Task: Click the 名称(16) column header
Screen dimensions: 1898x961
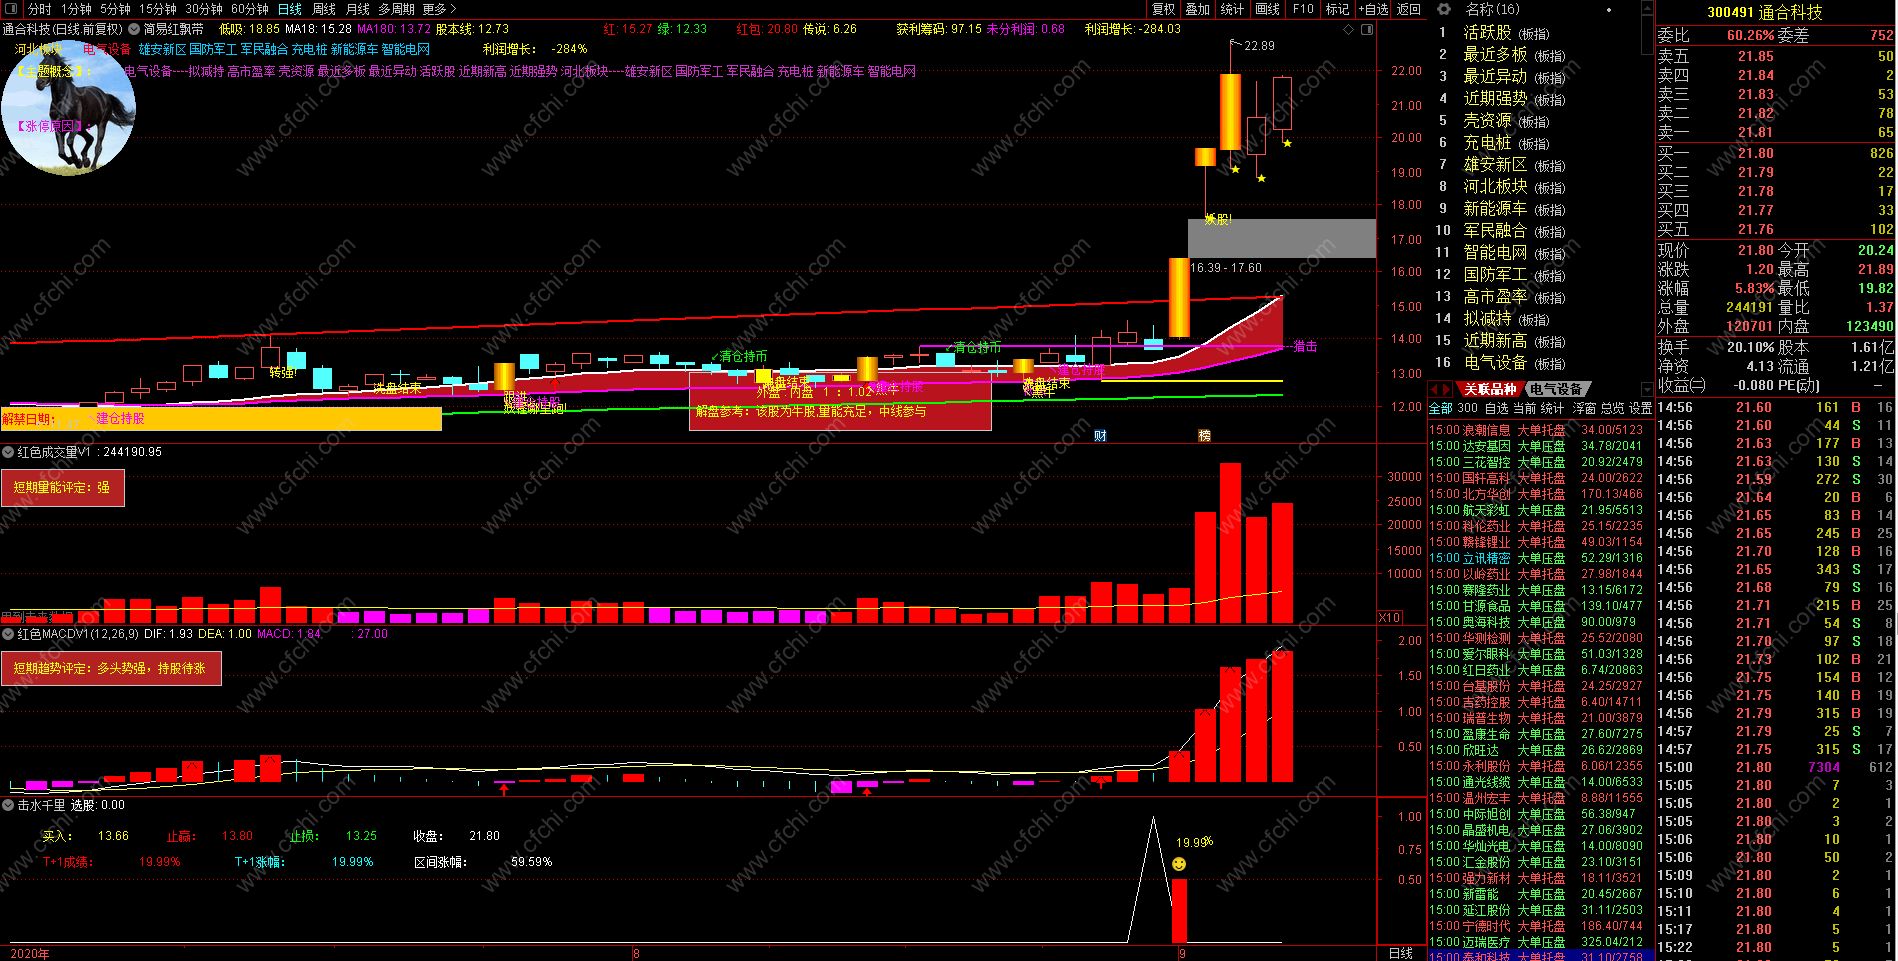Action: click(x=1492, y=9)
